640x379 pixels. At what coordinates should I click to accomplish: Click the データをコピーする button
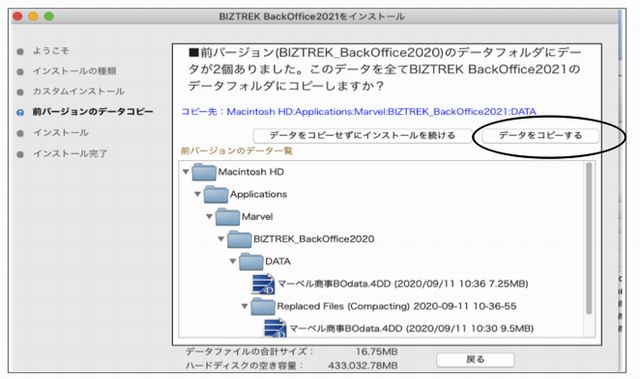tap(540, 135)
